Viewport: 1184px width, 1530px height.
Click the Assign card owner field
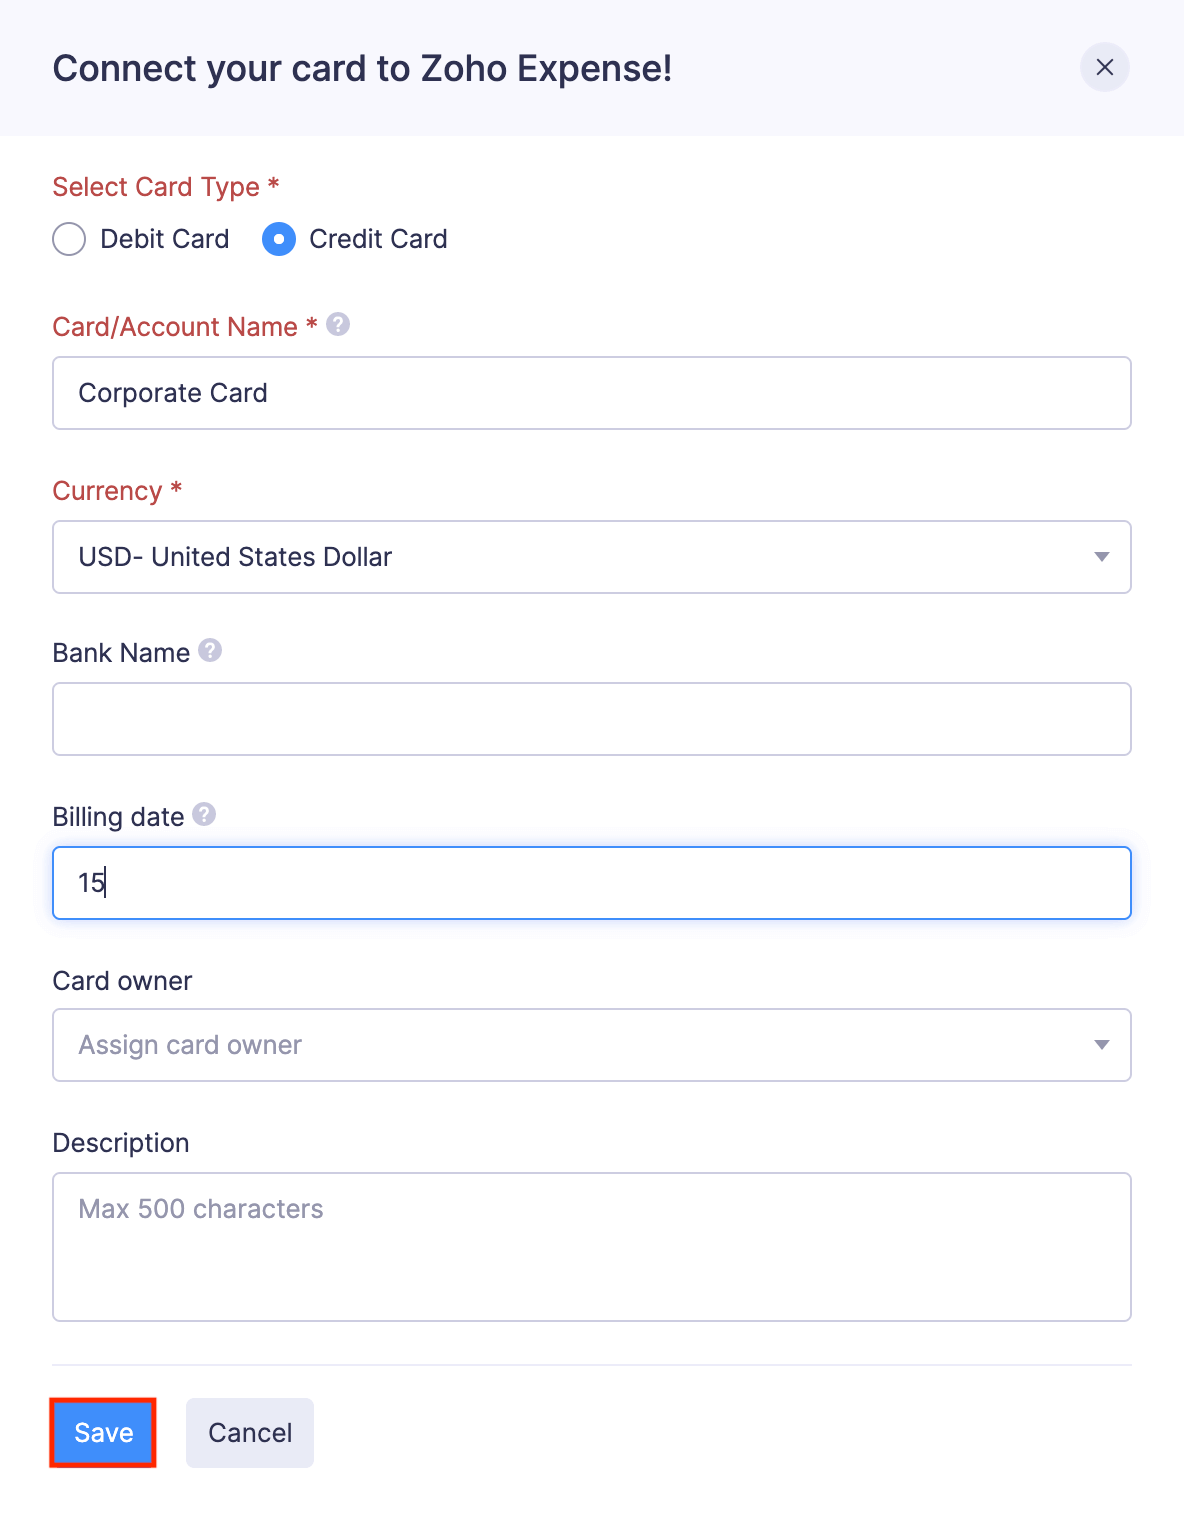[592, 1045]
